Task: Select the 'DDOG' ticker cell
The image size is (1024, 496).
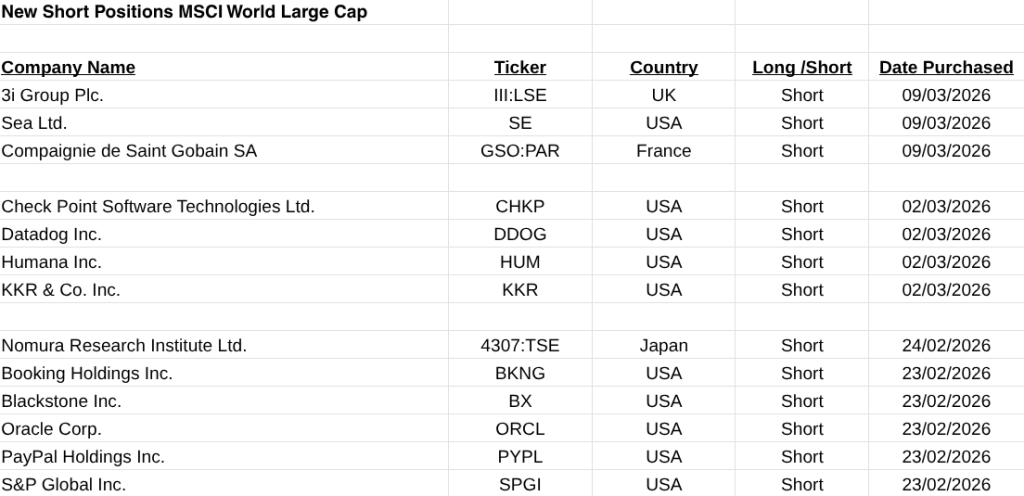Action: 520,234
